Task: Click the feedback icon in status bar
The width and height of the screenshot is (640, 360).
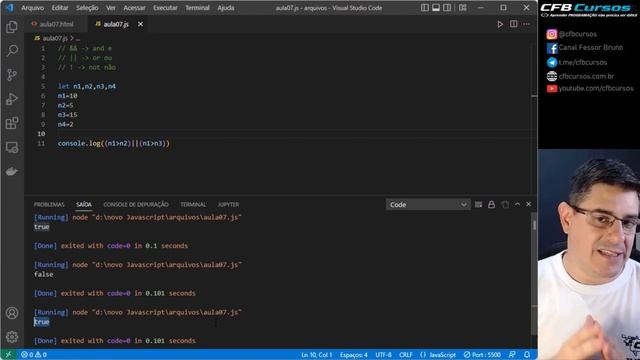Action: pyautogui.click(x=512, y=355)
